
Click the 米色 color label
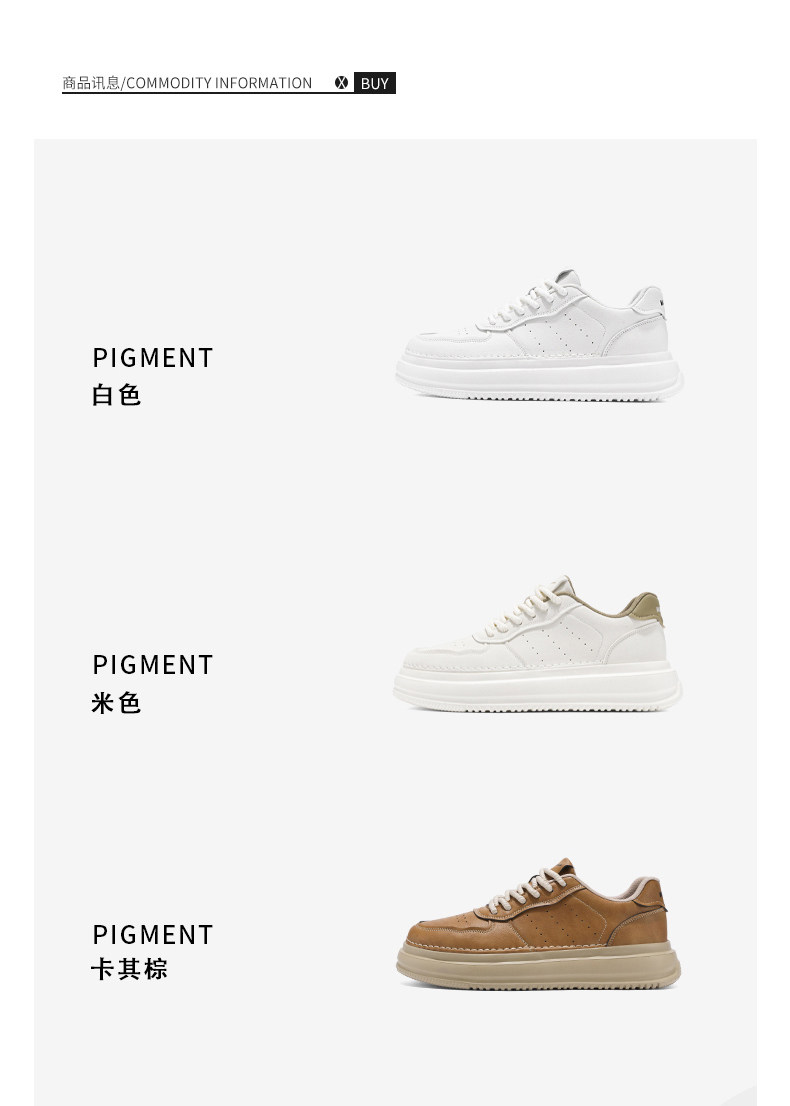tap(116, 703)
